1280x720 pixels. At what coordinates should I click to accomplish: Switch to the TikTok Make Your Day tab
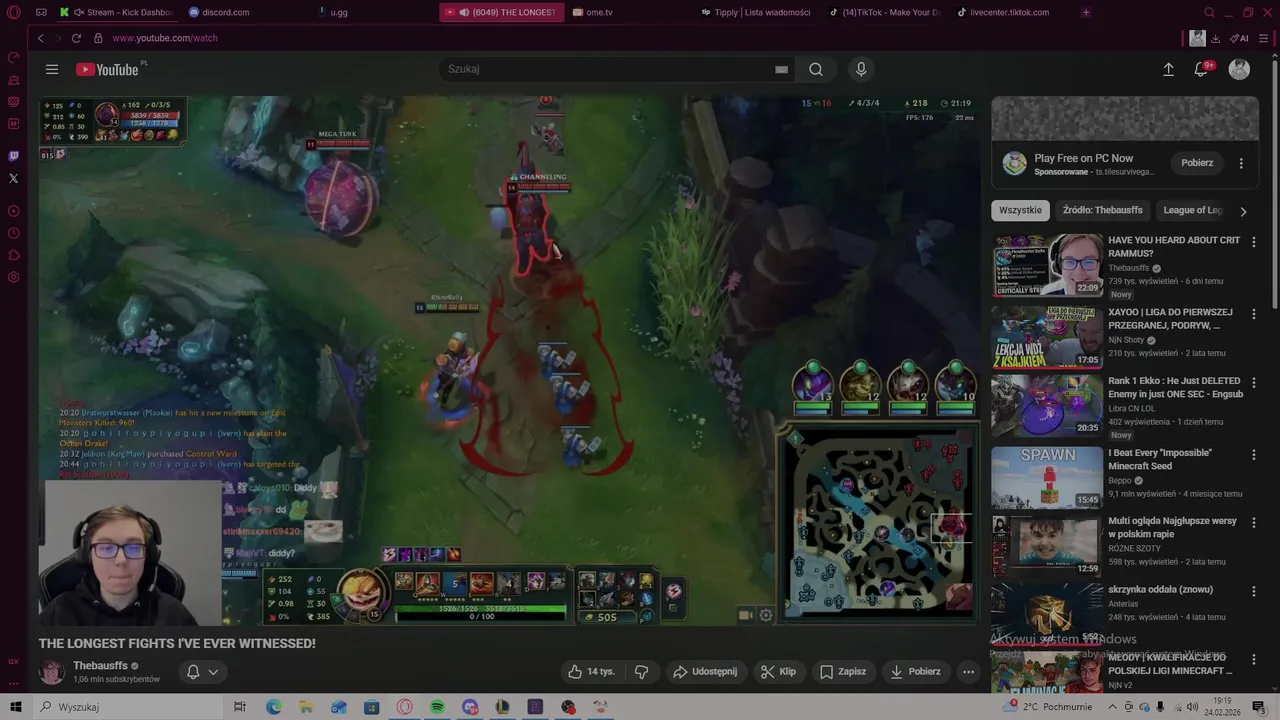[885, 12]
